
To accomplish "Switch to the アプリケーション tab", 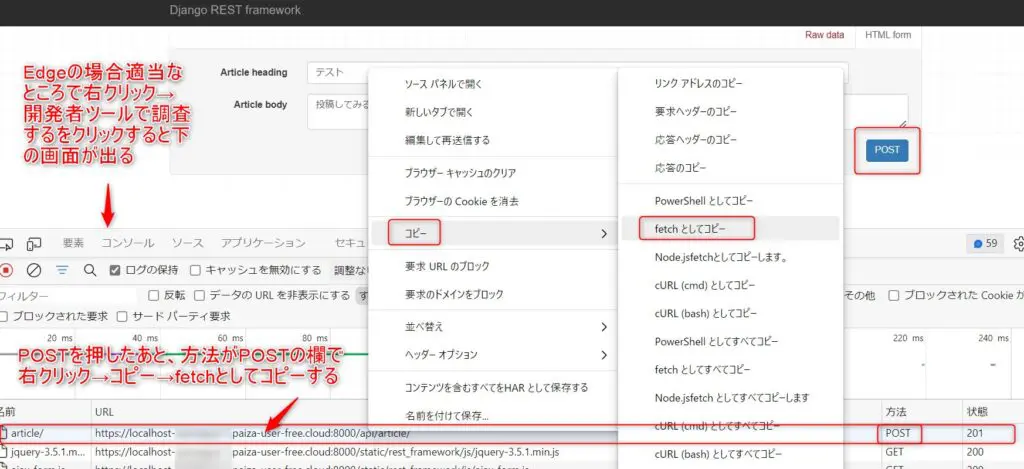I will (263, 243).
